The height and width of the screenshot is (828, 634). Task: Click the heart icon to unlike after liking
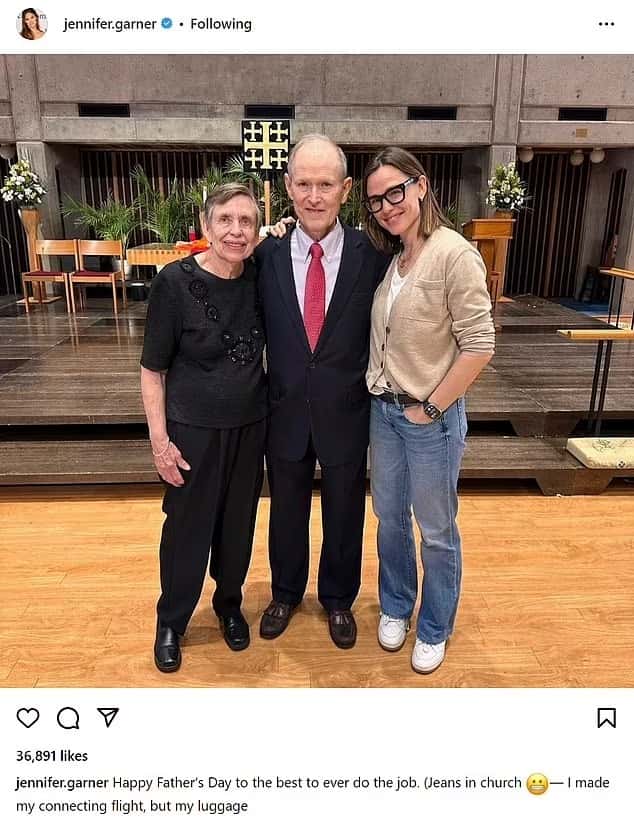29,716
